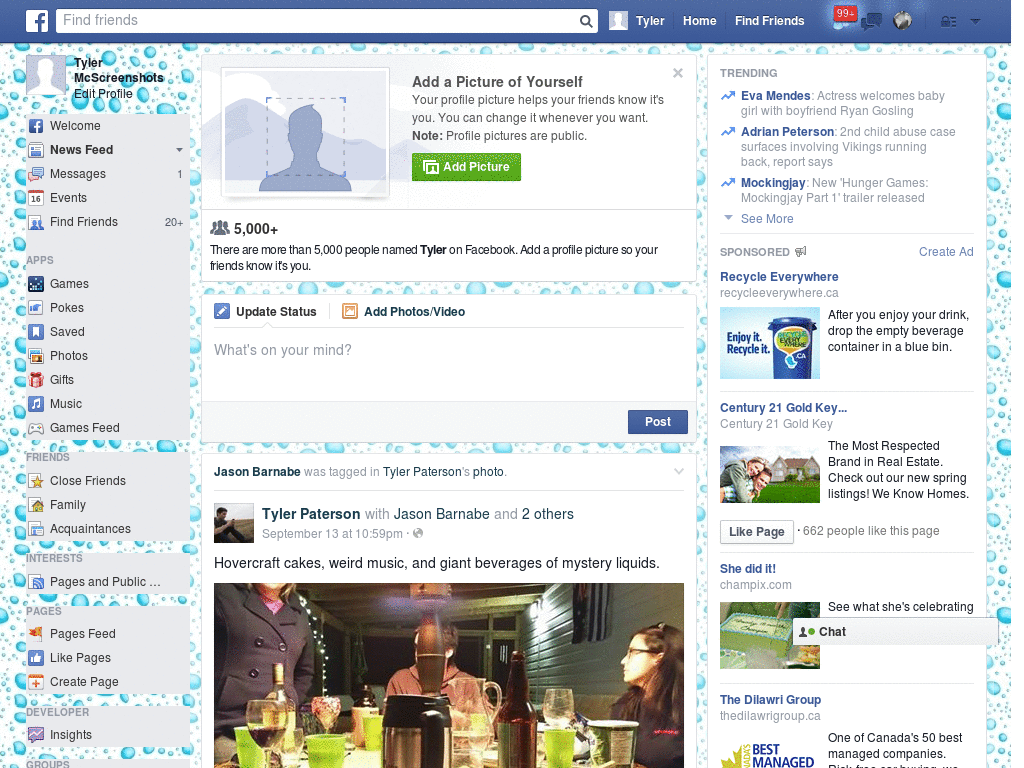Click the Games Feed controller icon
This screenshot has height=768, width=1024.
36,428
